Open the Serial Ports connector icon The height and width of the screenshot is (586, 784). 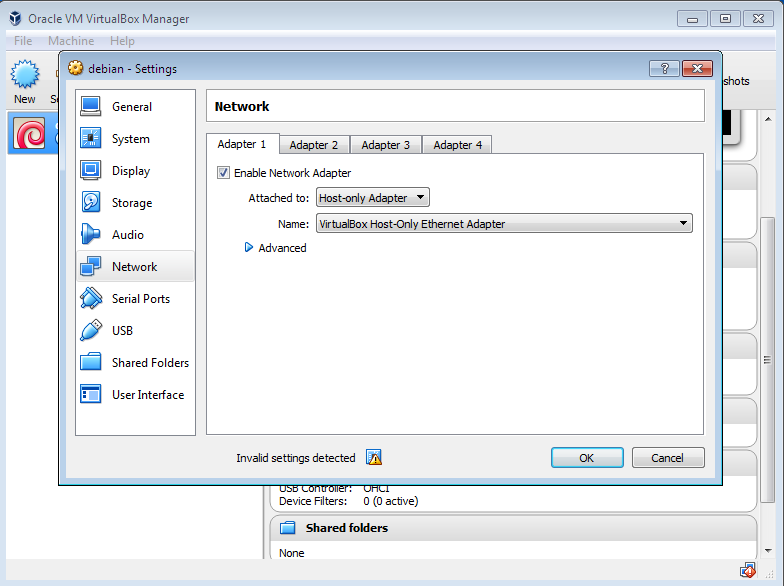point(90,298)
